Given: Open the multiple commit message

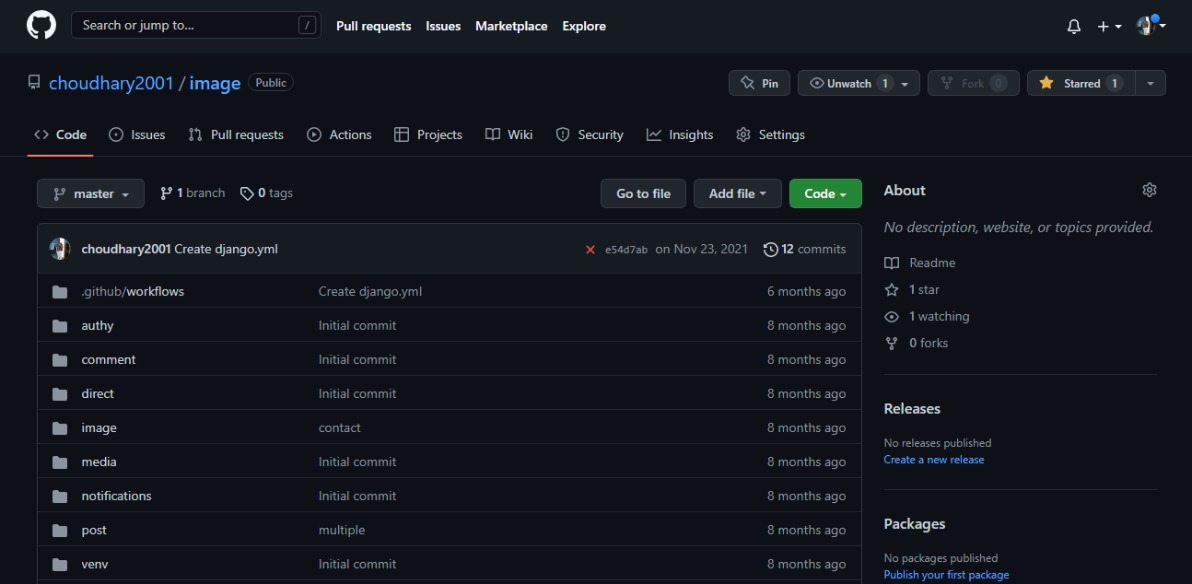Looking at the screenshot, I should point(341,530).
